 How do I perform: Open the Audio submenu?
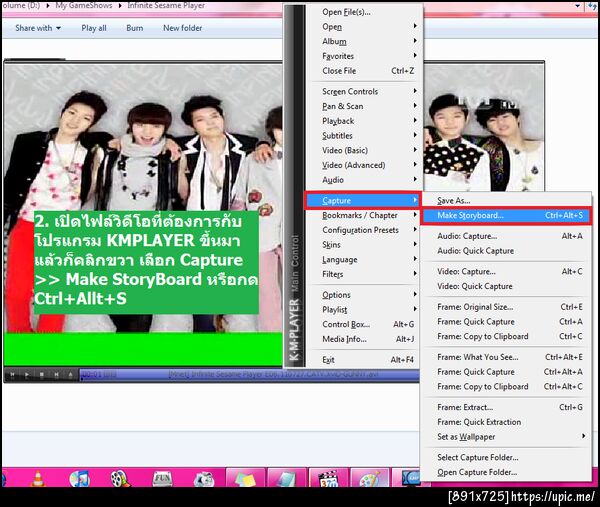click(x=364, y=180)
